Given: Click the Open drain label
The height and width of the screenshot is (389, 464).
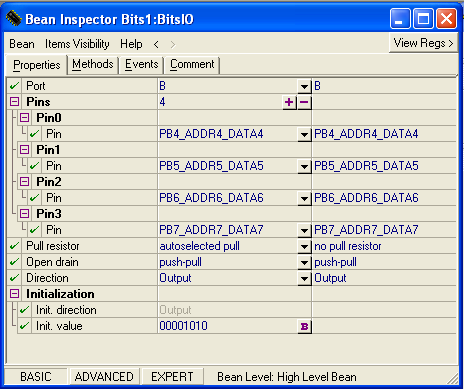Looking at the screenshot, I should [52, 262].
